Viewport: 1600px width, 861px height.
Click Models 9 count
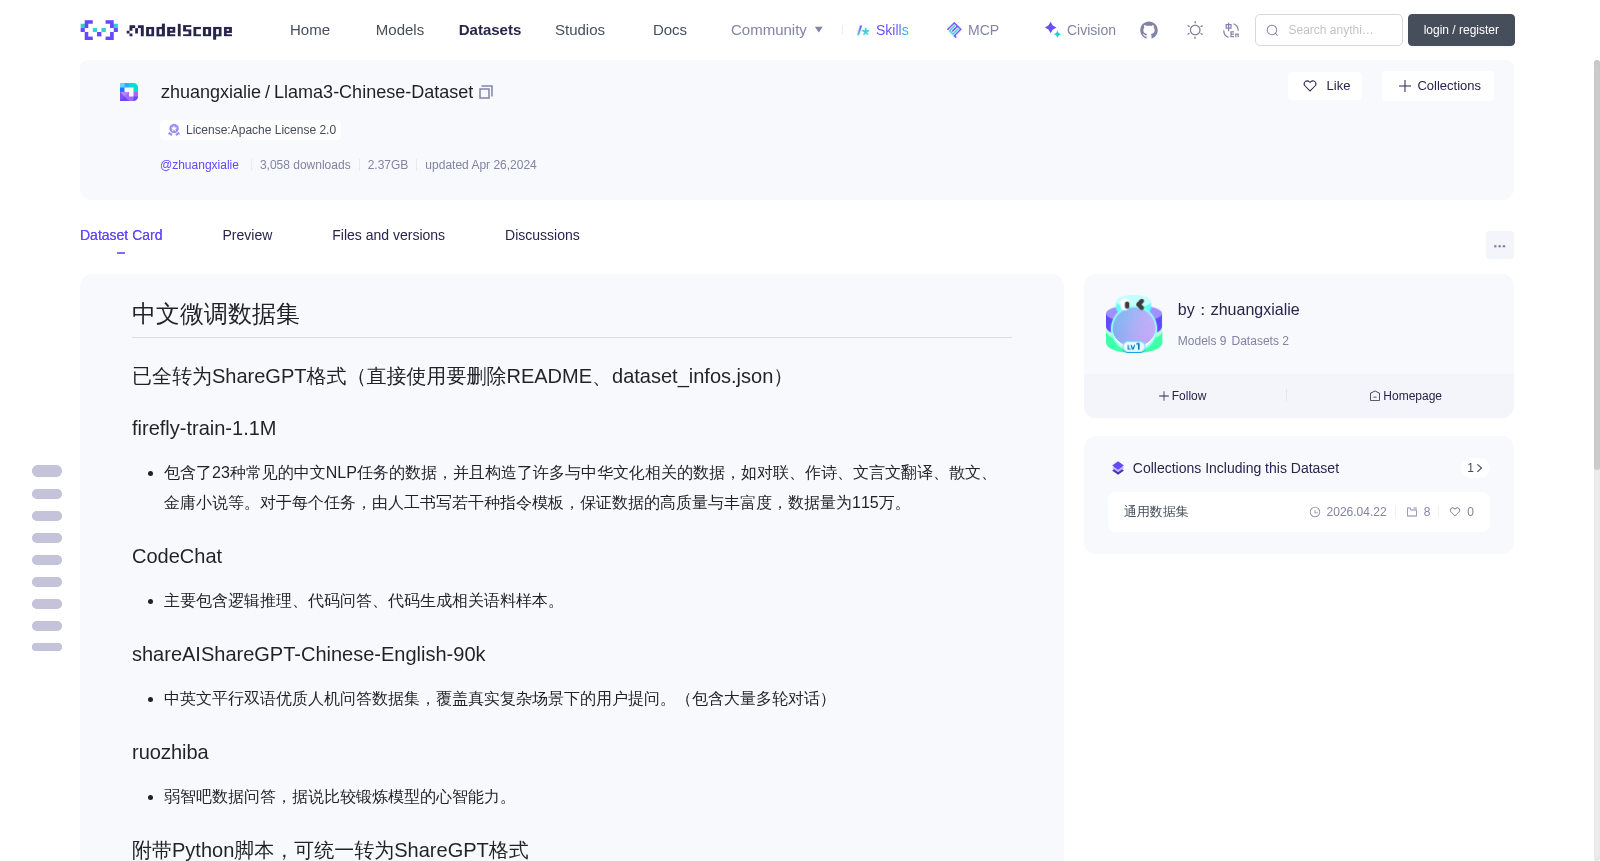(x=1202, y=341)
